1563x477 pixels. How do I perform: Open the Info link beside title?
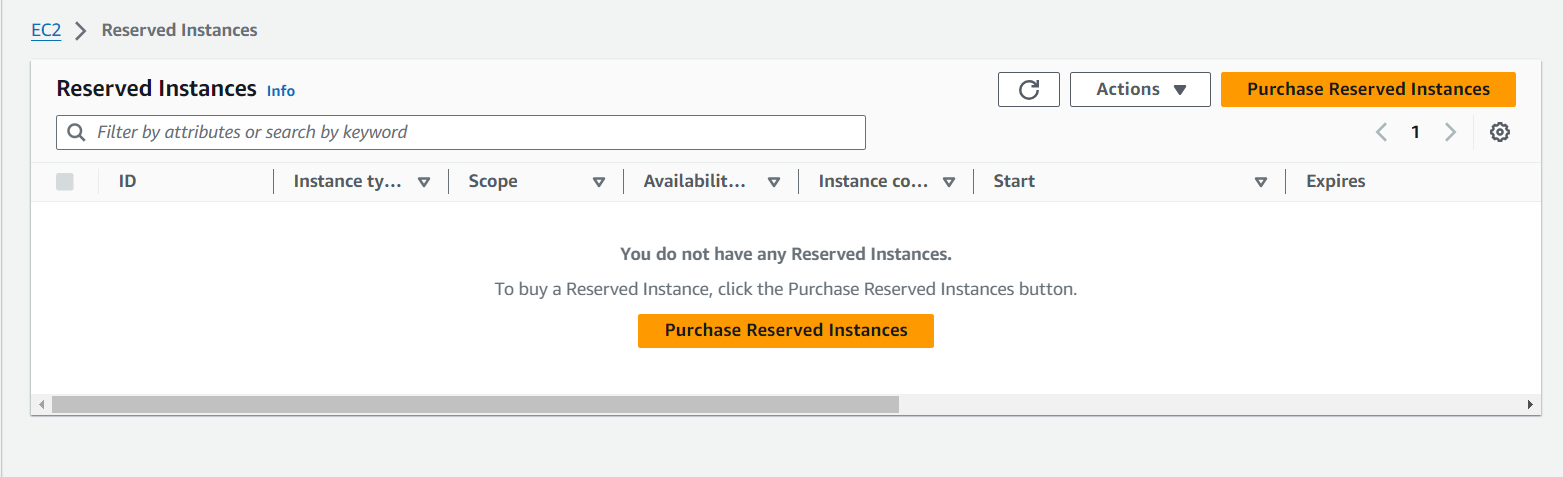coord(281,91)
